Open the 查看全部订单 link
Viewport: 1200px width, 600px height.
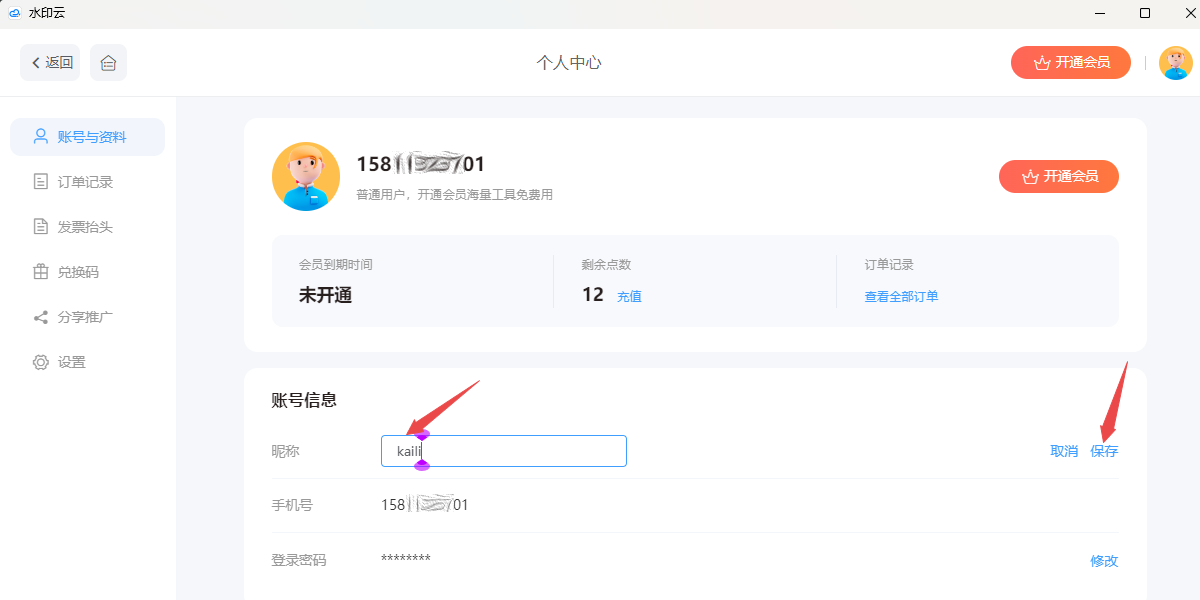click(x=901, y=296)
